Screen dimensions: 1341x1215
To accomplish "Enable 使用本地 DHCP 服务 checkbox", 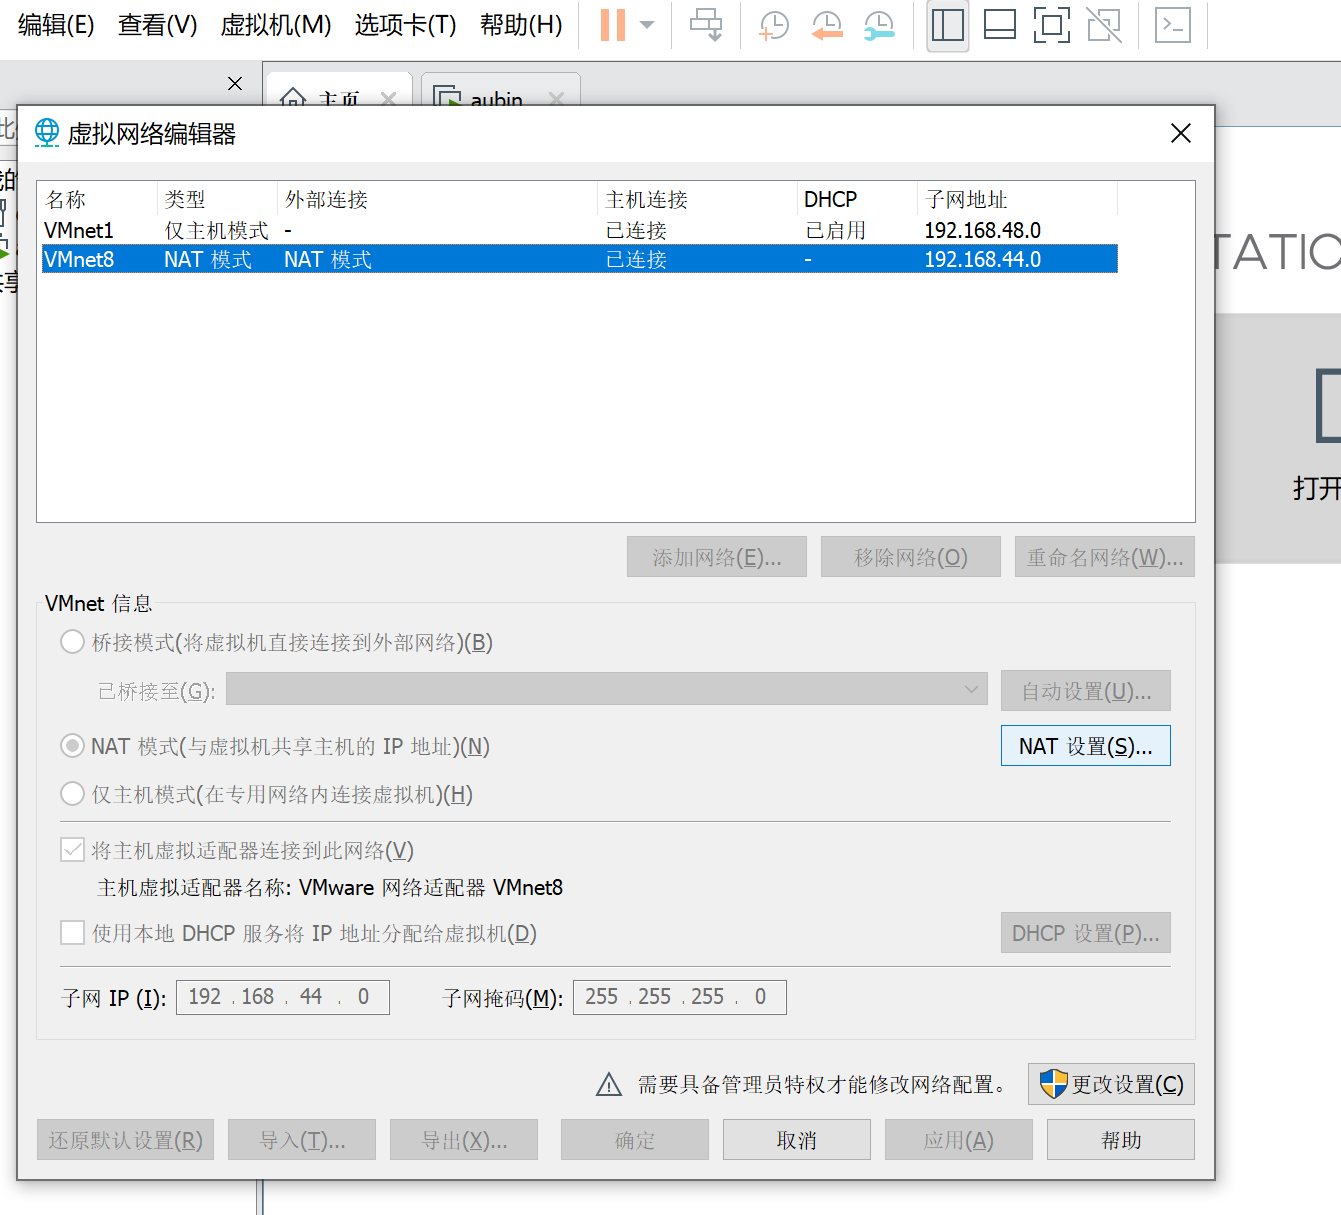I will click(72, 933).
